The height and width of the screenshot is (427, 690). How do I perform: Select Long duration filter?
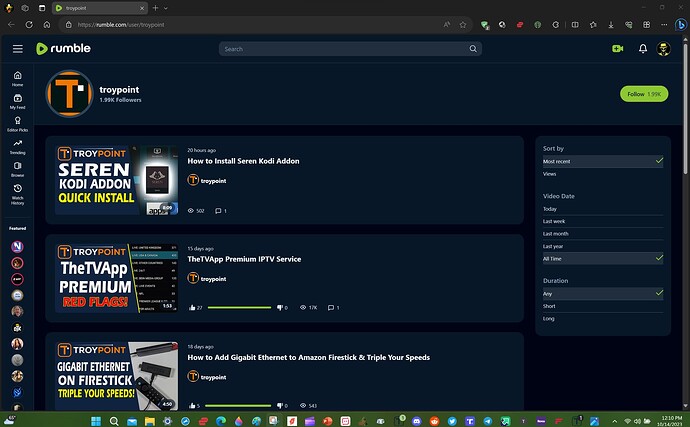coord(603,319)
